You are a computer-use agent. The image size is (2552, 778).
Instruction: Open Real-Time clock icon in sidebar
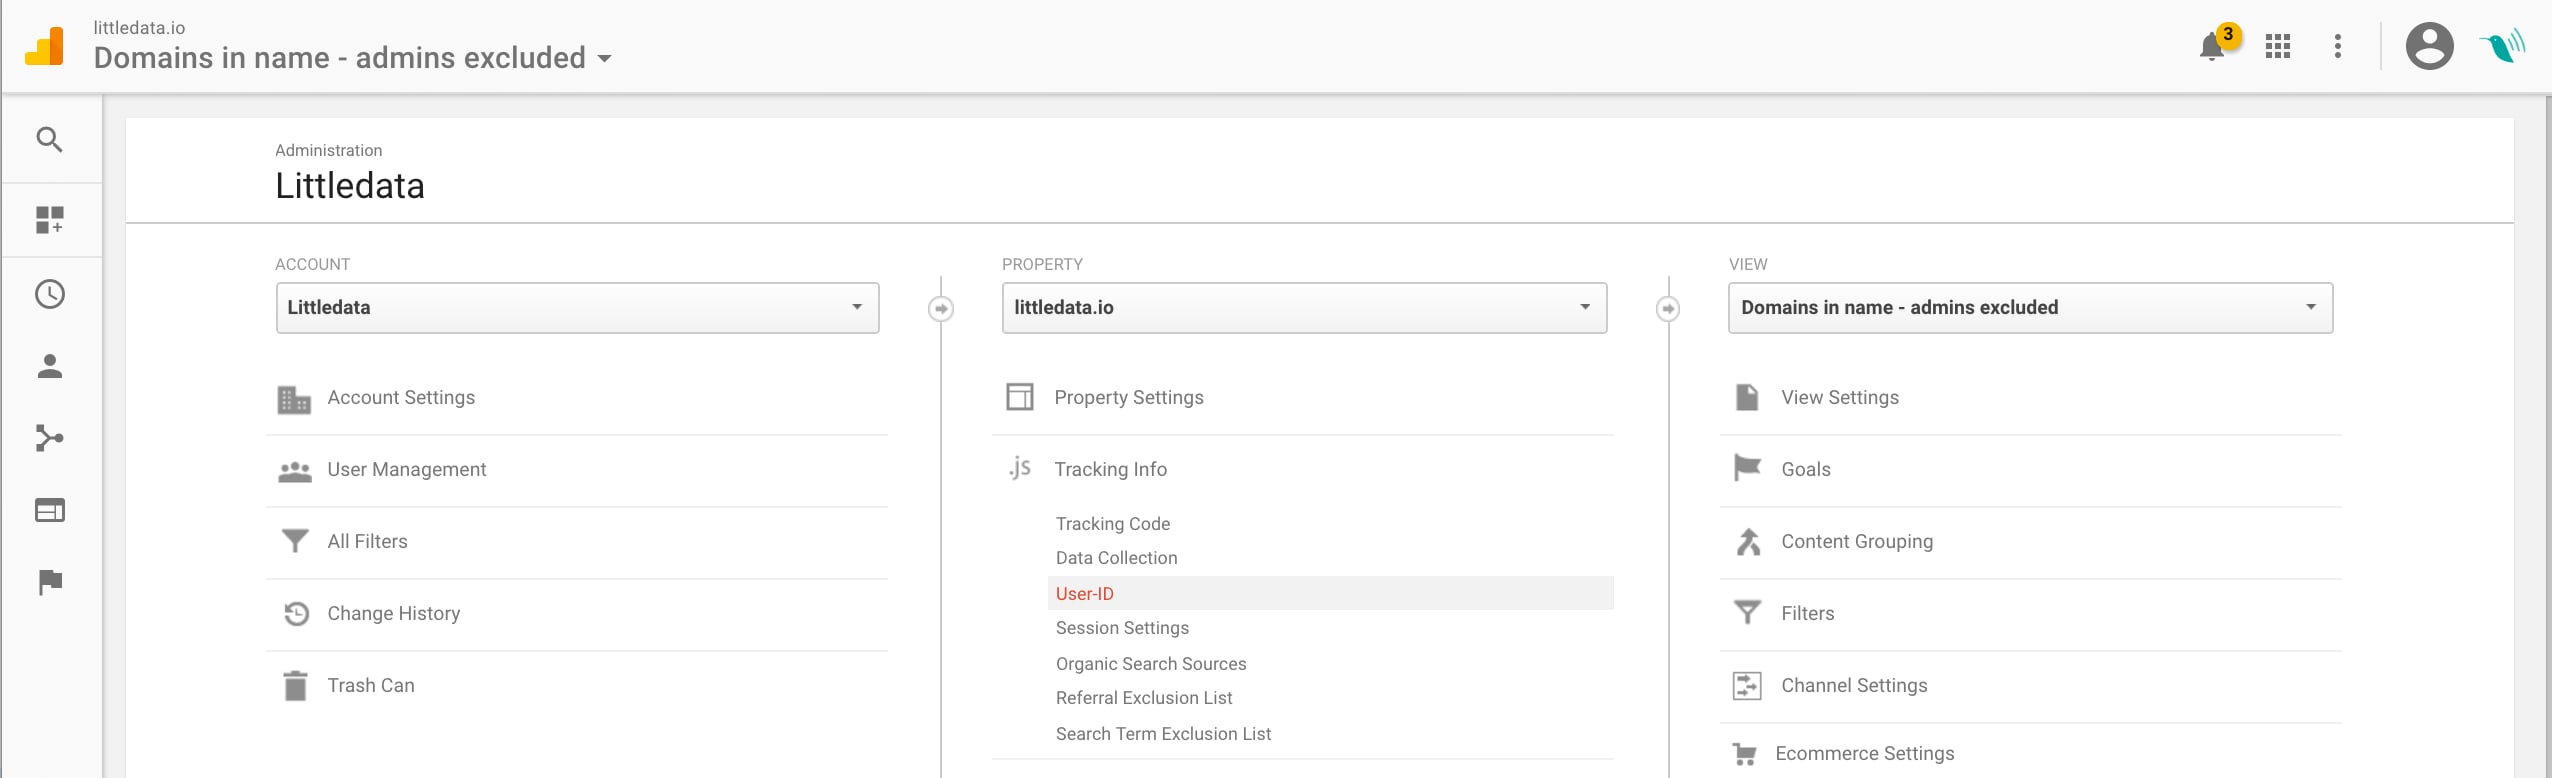(x=50, y=294)
